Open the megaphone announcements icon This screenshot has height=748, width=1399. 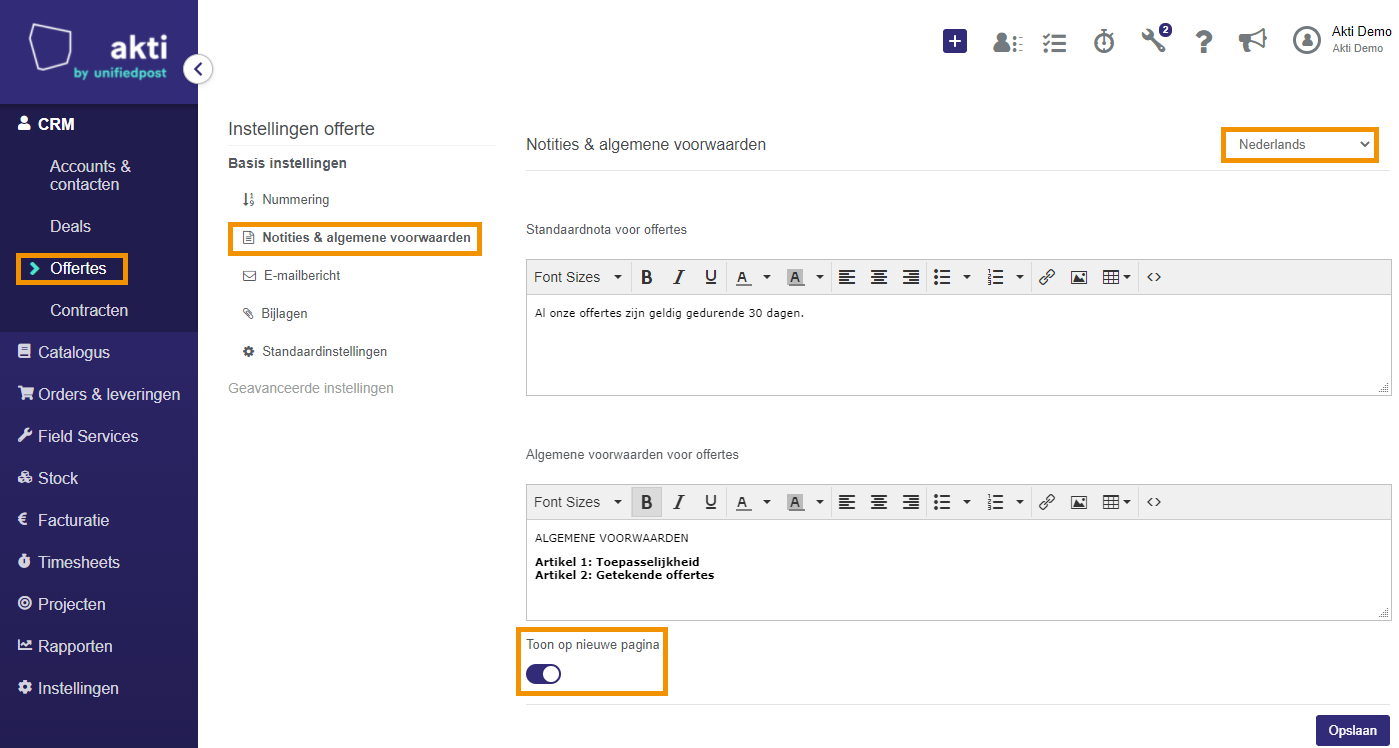(1252, 40)
